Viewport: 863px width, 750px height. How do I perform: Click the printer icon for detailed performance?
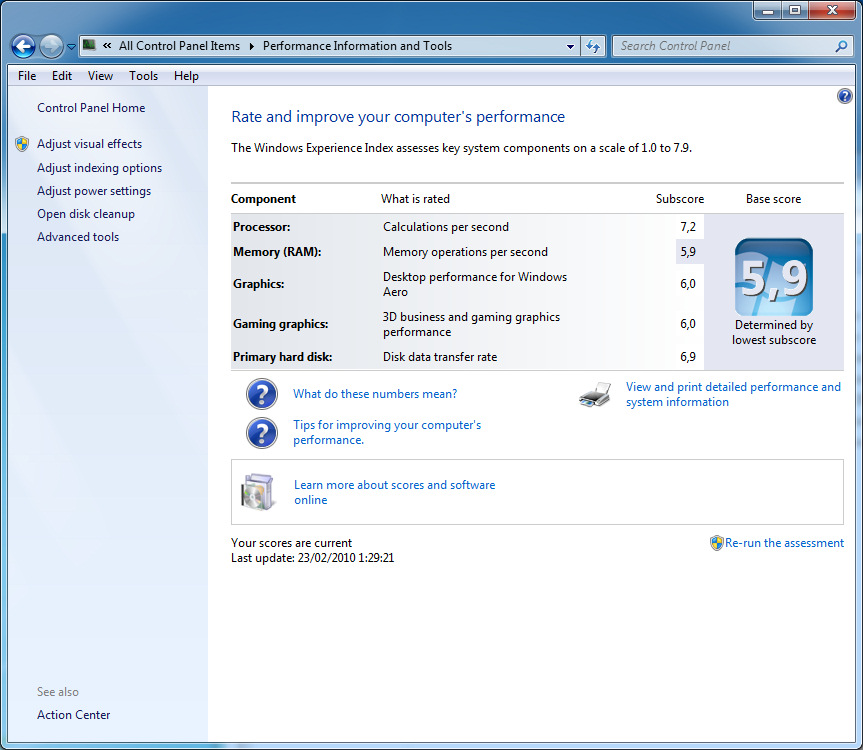(x=594, y=395)
